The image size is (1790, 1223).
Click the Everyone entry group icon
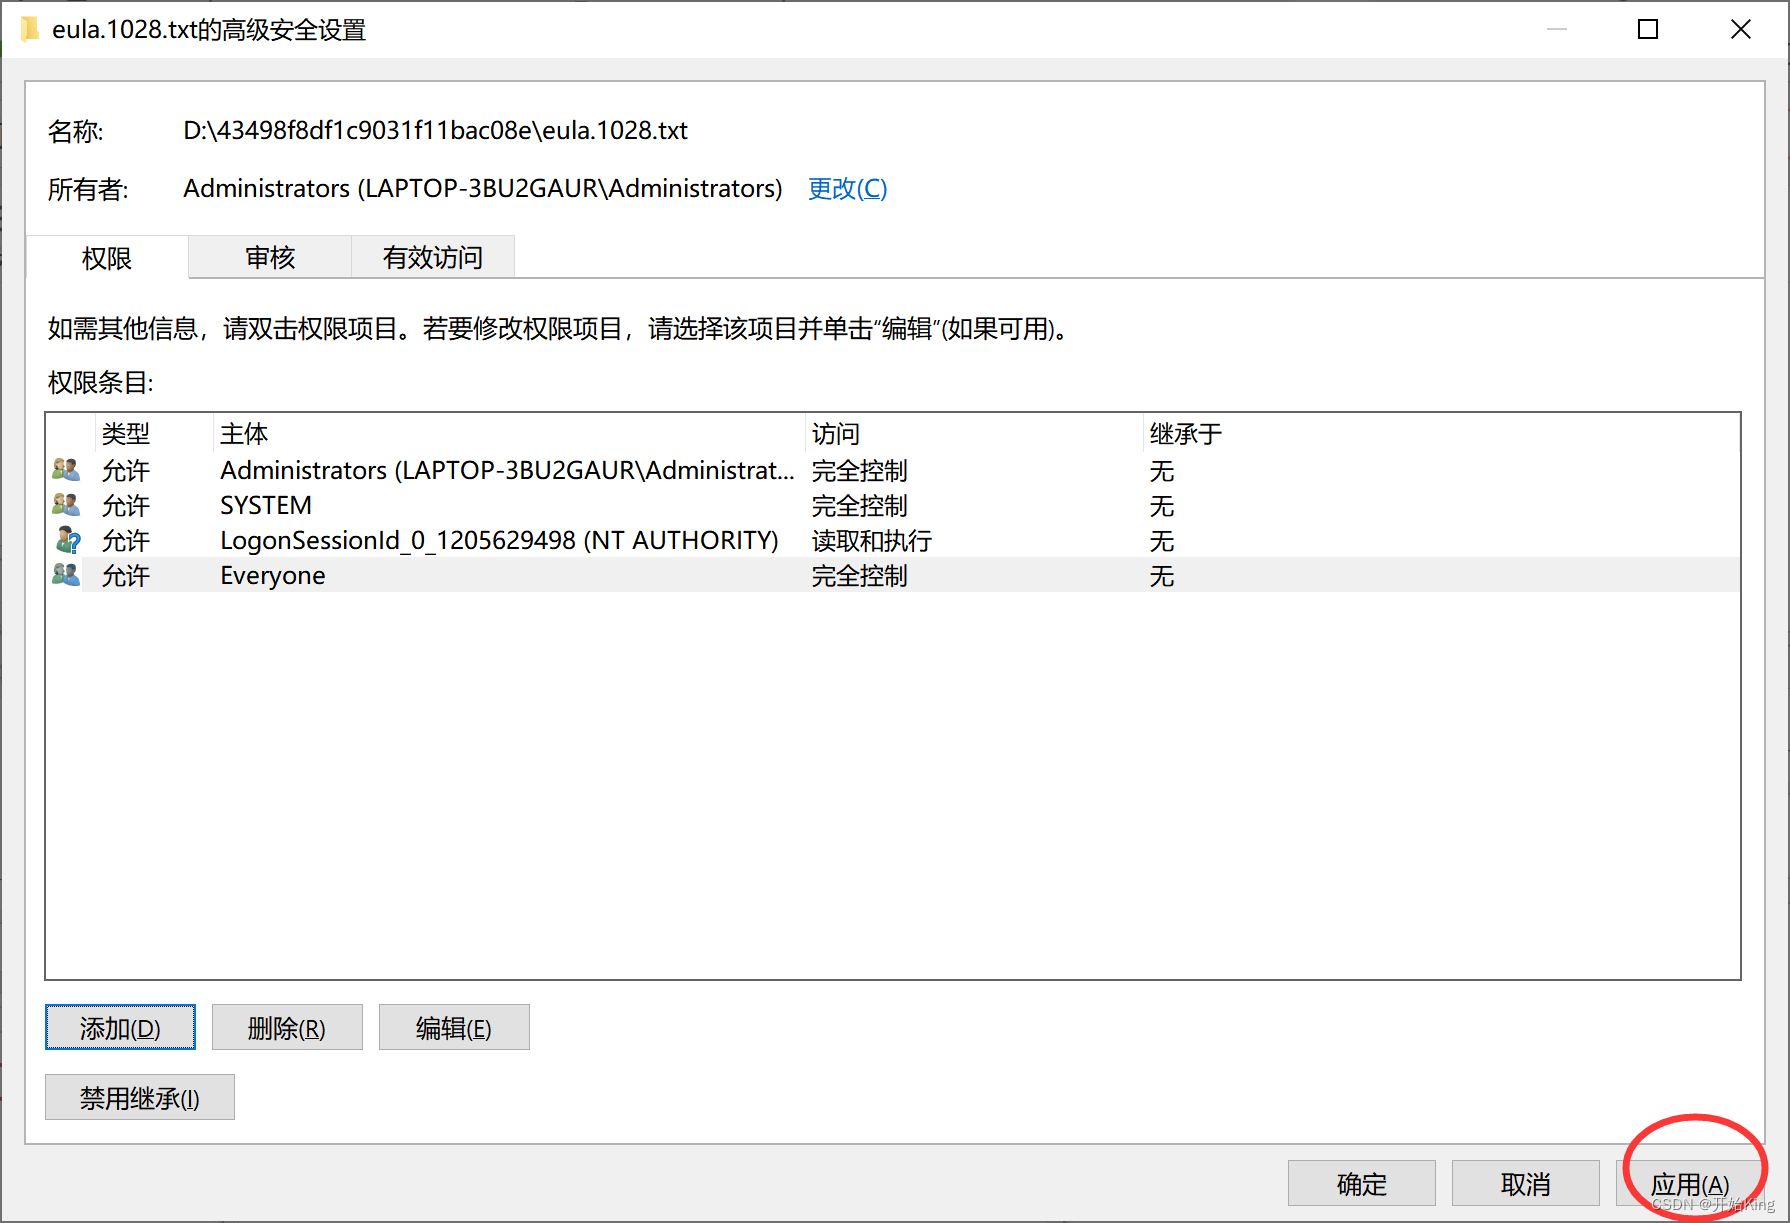coord(66,575)
